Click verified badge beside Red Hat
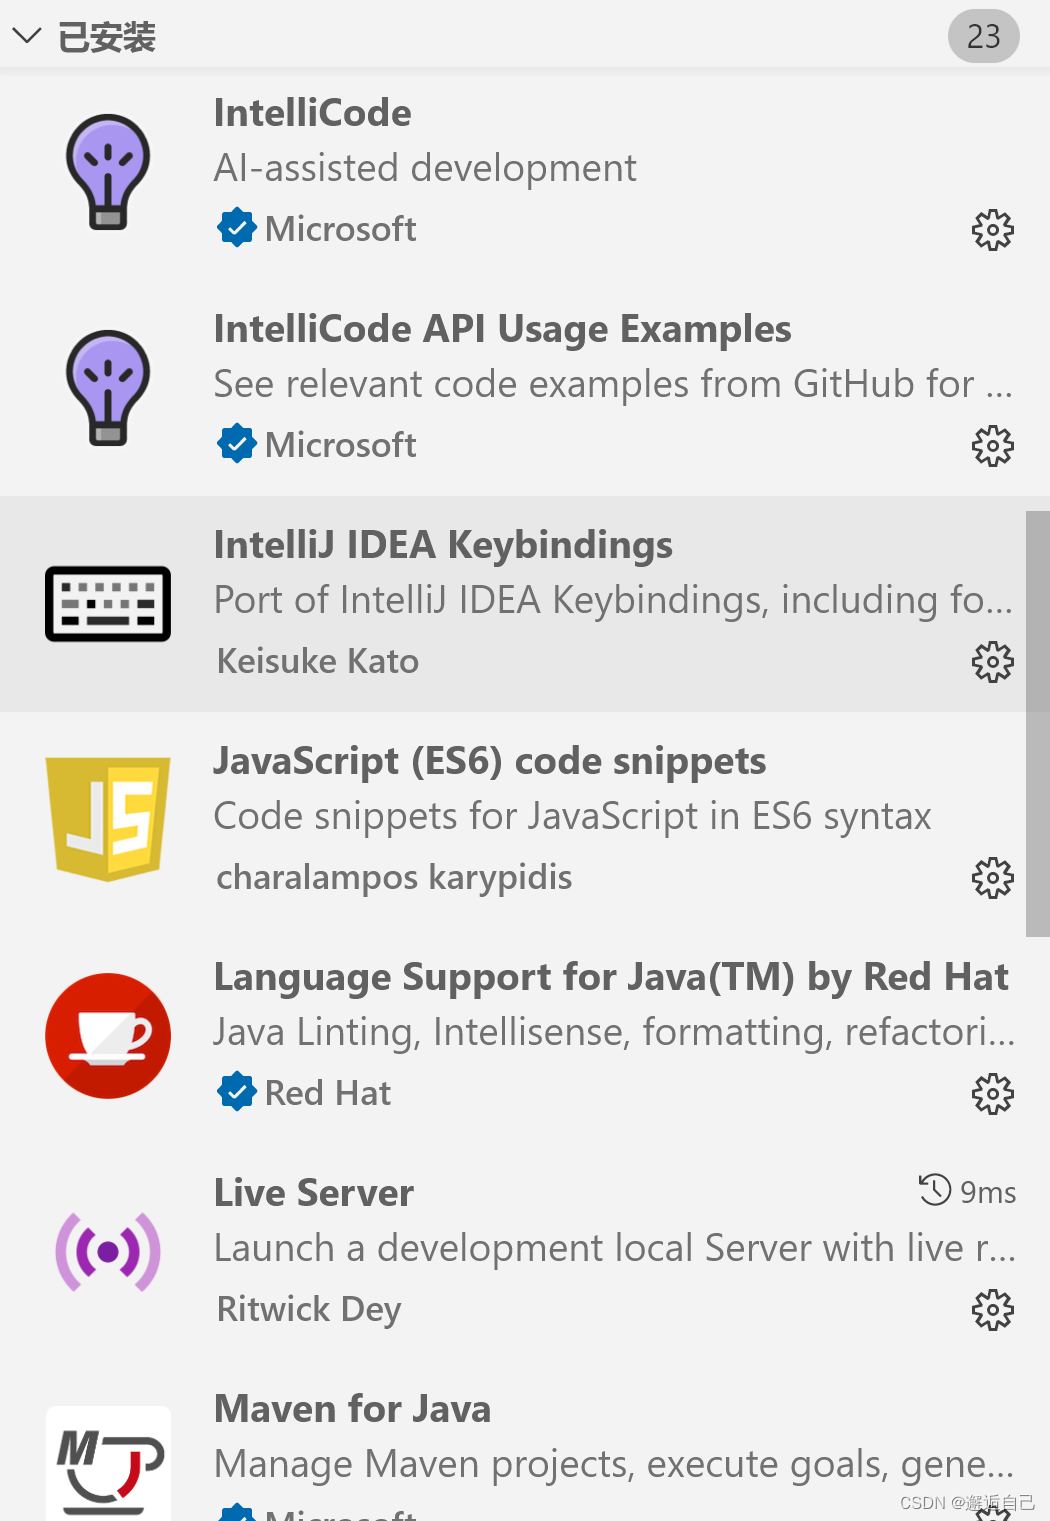Image resolution: width=1050 pixels, height=1521 pixels. coord(236,1092)
